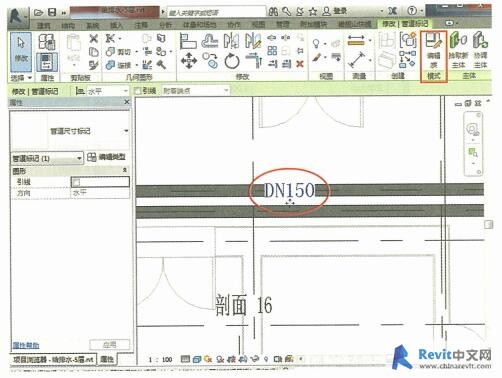Open the Insert (插入) ribbon tab
502x378 pixels.
116,25
